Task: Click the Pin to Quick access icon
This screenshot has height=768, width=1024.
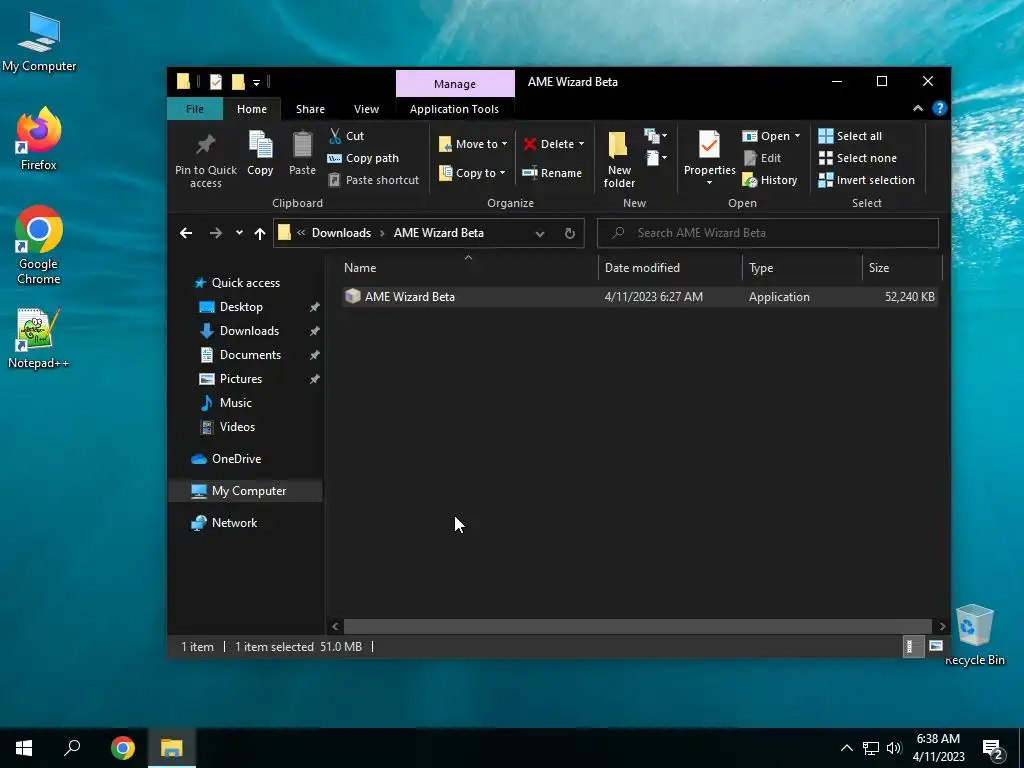Action: pos(206,144)
